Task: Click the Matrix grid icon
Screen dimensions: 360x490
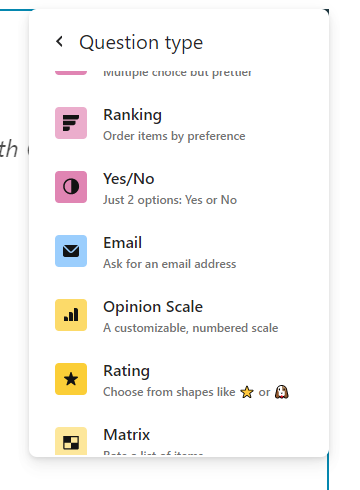Action: click(x=71, y=441)
